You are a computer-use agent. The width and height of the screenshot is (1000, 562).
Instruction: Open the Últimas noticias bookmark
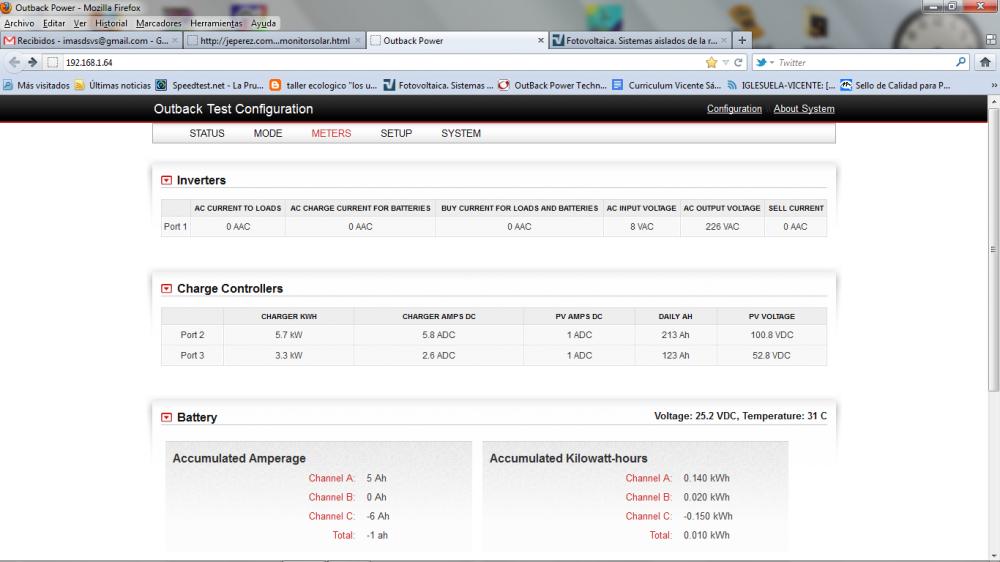coord(113,85)
